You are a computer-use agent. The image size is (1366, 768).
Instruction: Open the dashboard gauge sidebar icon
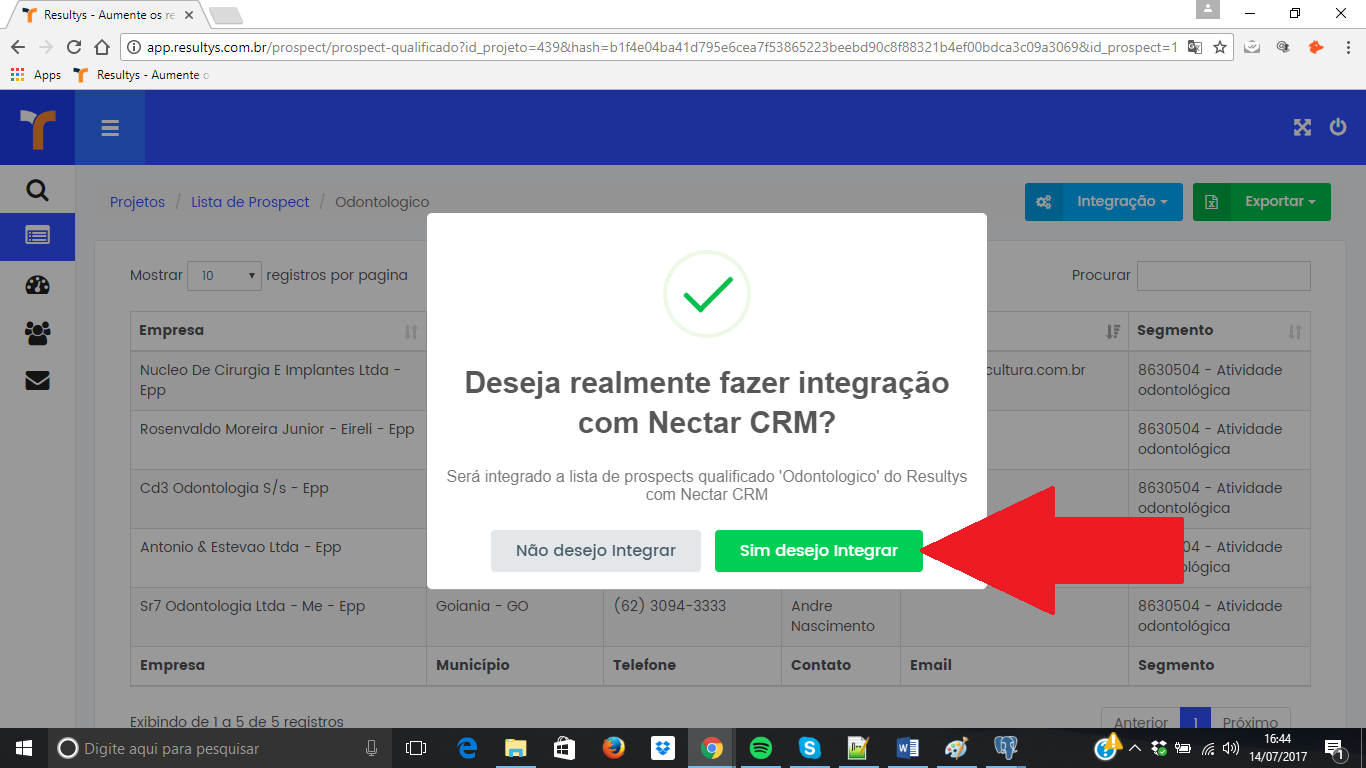[37, 285]
